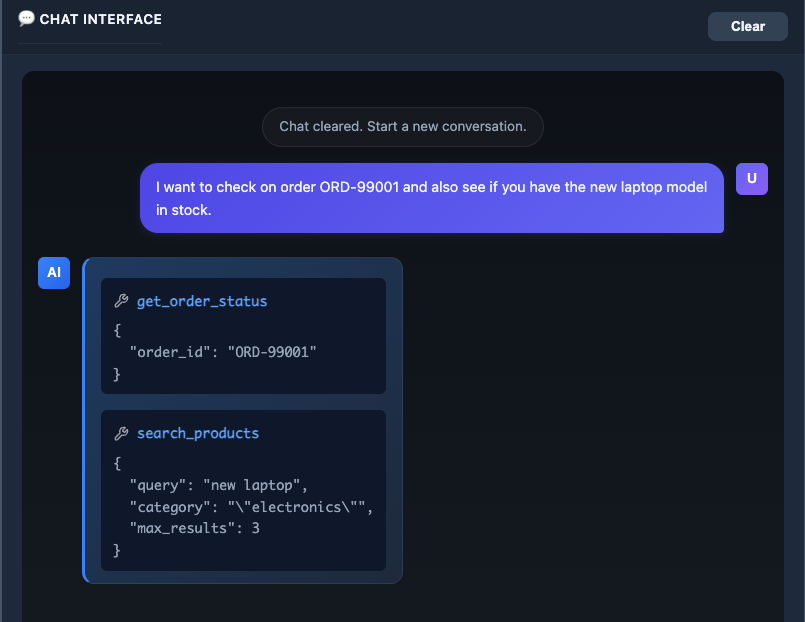Click the wrench icon beside search_products
805x622 pixels.
[x=122, y=433]
